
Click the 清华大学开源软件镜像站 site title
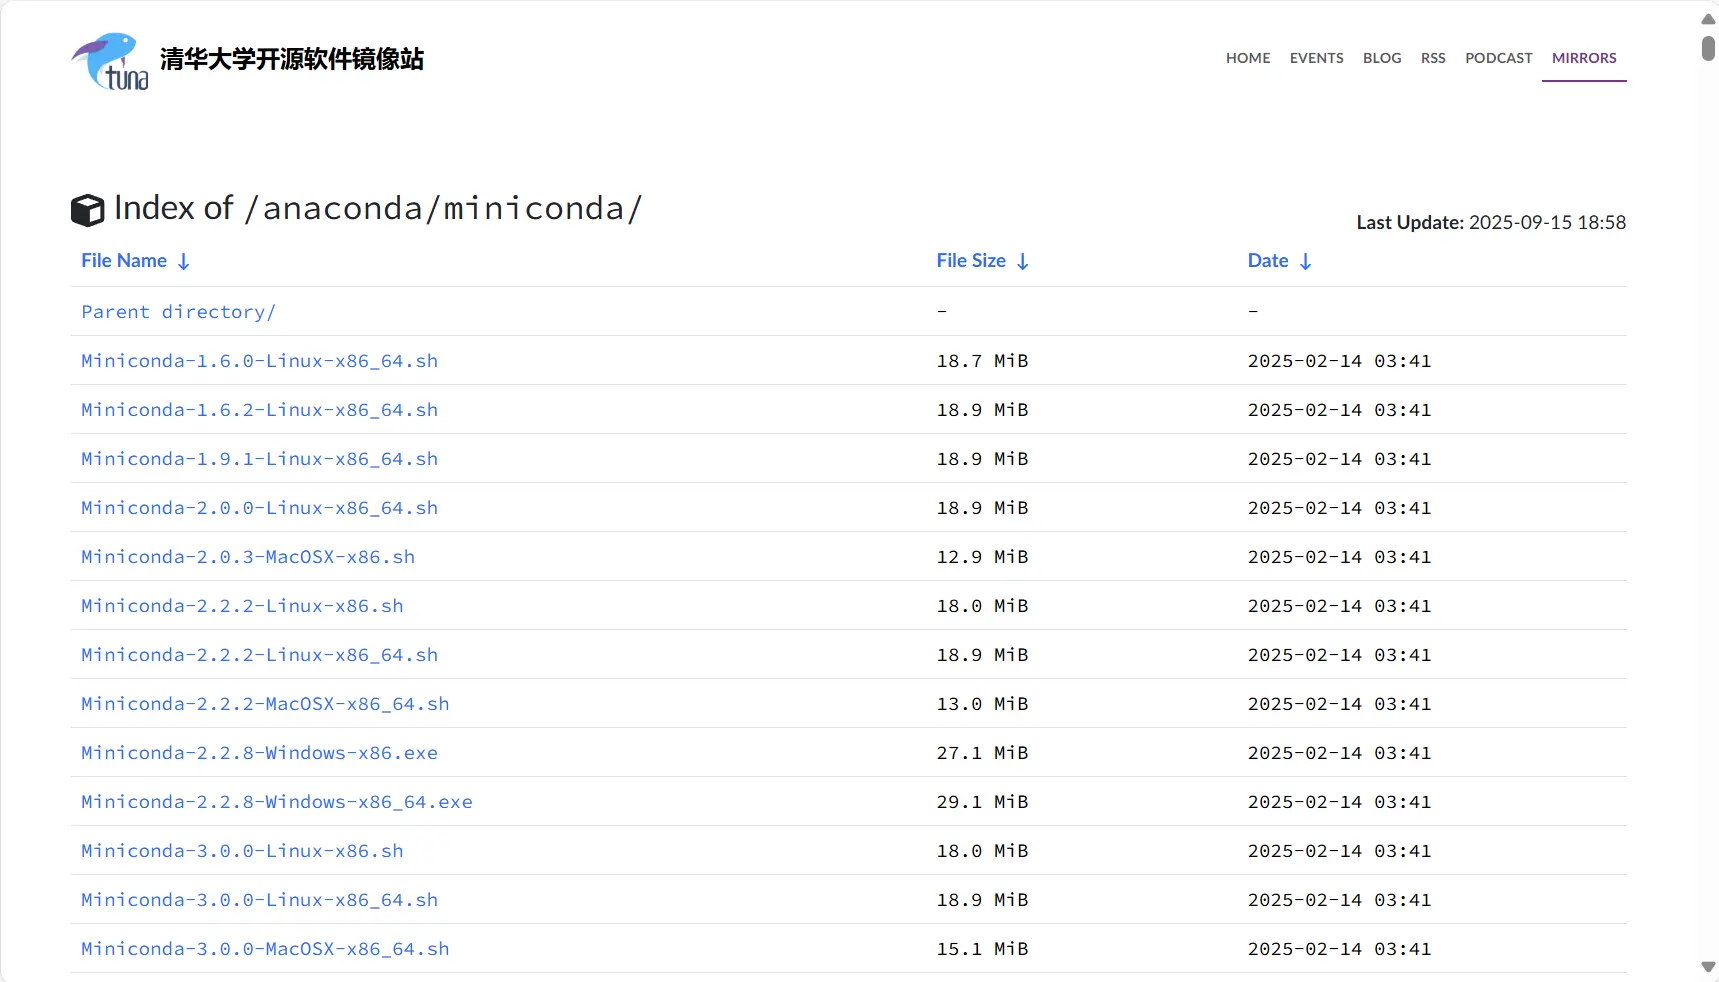pyautogui.click(x=292, y=59)
